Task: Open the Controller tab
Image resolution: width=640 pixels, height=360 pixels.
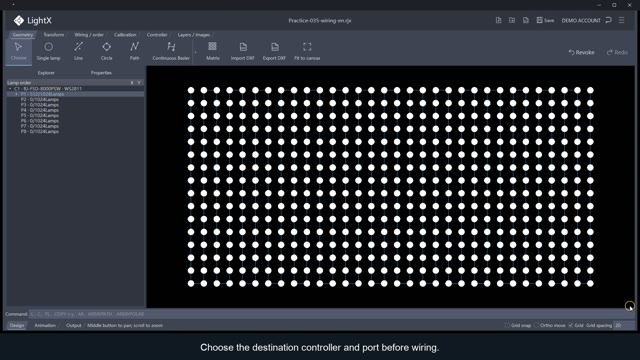Action: (x=157, y=35)
